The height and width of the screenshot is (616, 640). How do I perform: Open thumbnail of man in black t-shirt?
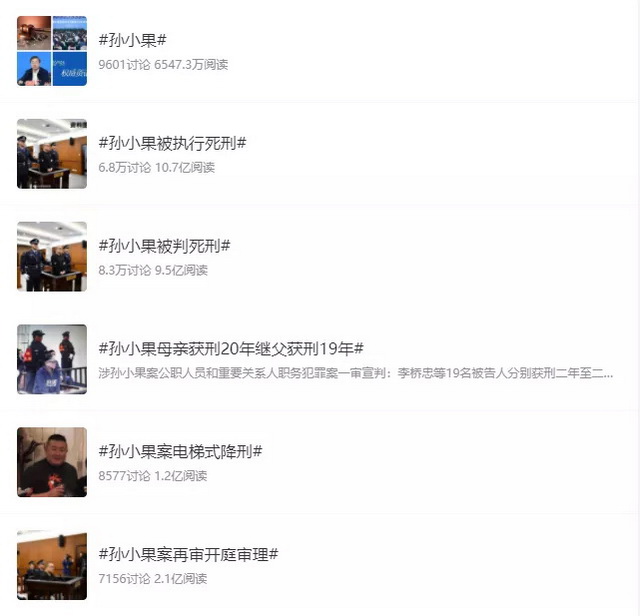[x=52, y=463]
